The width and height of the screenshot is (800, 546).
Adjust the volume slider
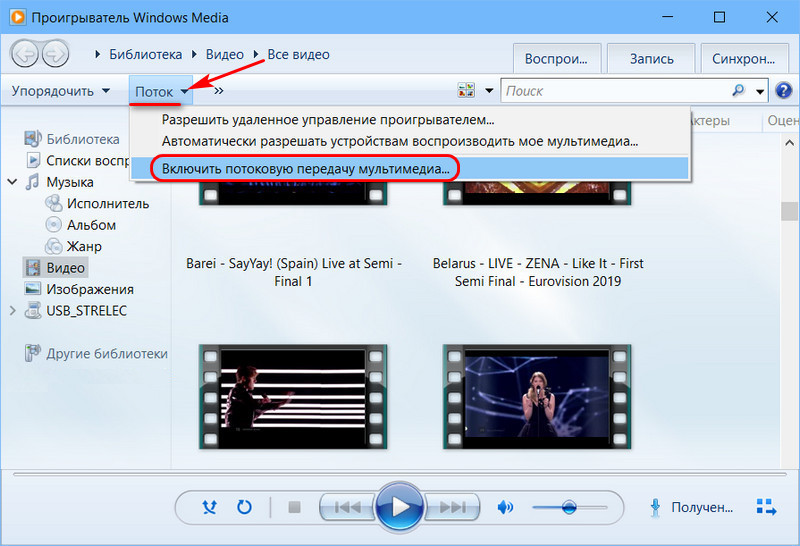569,507
